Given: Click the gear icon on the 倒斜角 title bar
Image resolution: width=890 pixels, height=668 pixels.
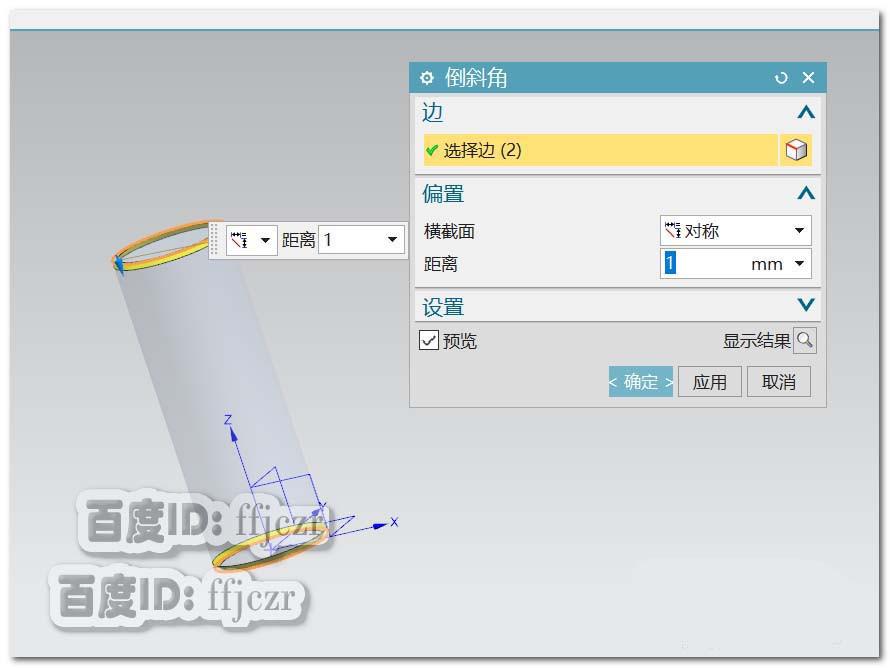Looking at the screenshot, I should click(427, 77).
